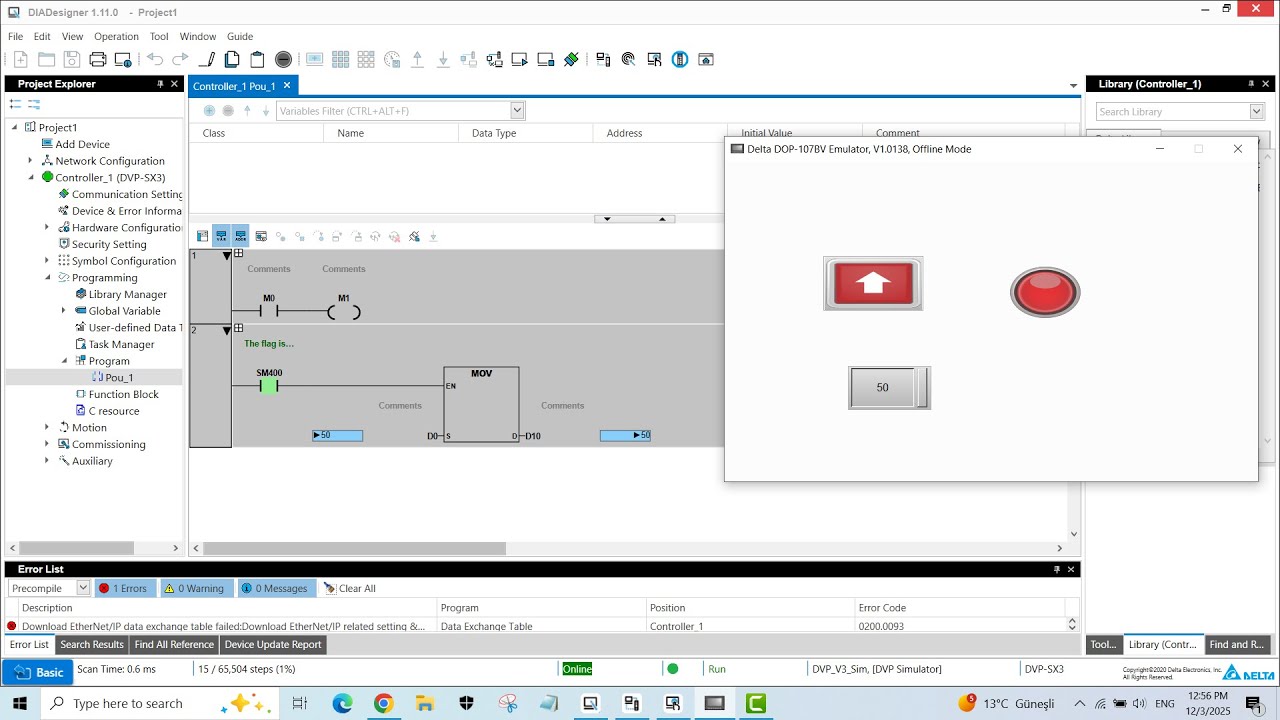Click the network devices icon with black squares
1280x720 pixels.
click(x=494, y=59)
